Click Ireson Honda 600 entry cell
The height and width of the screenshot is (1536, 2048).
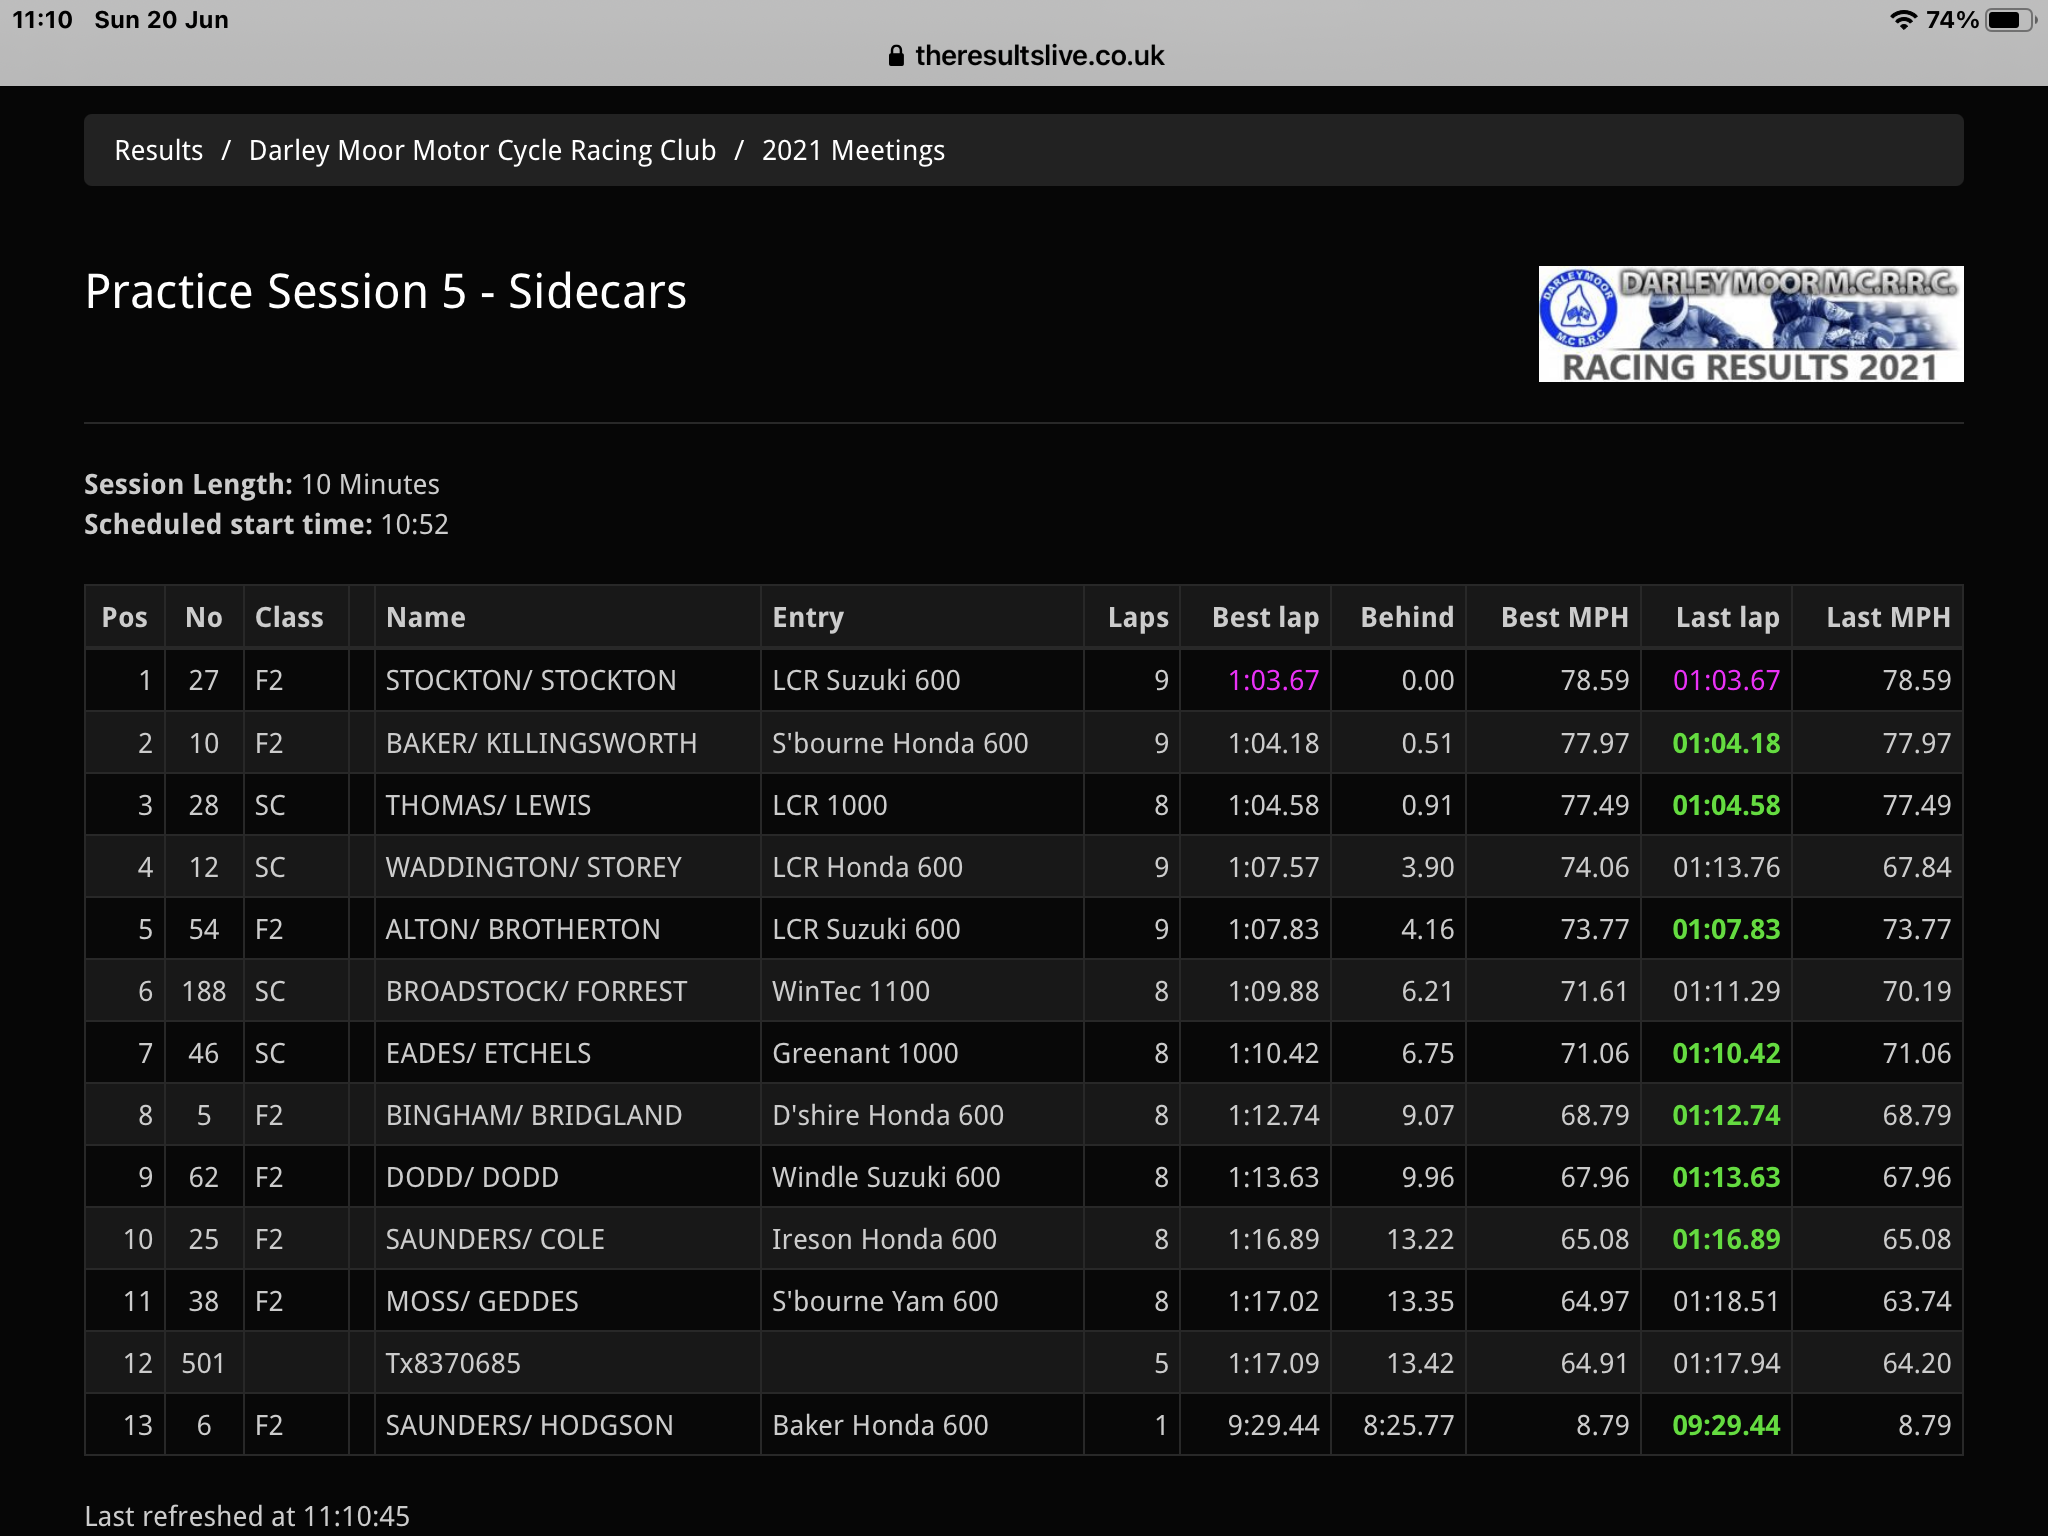pyautogui.click(x=922, y=1239)
